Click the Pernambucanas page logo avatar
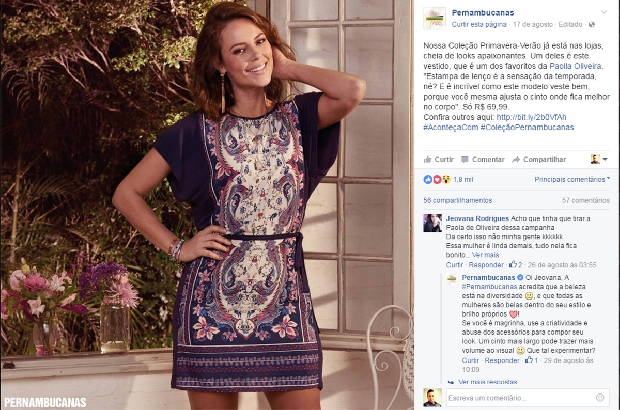The height and width of the screenshot is (410, 620). point(434,18)
